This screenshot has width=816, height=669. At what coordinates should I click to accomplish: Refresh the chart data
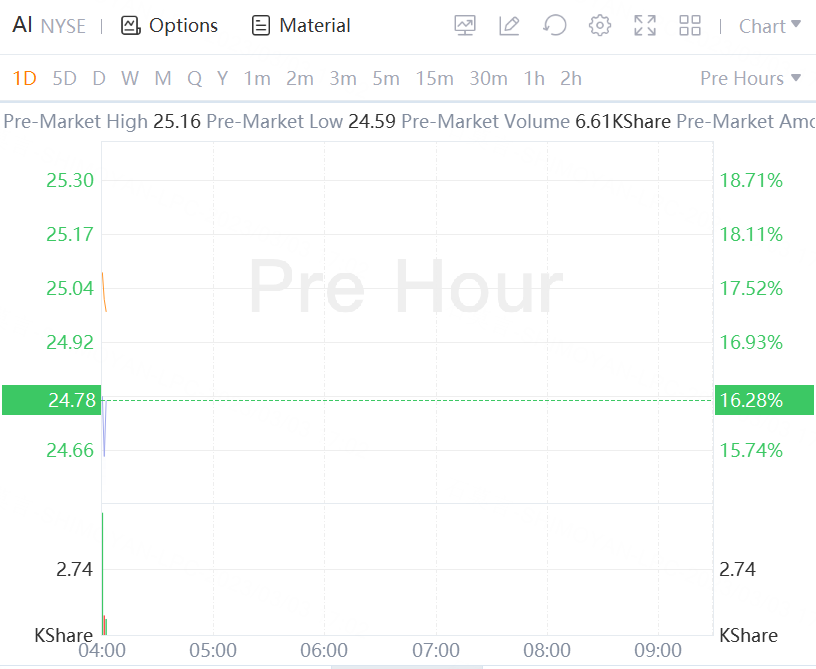click(554, 26)
